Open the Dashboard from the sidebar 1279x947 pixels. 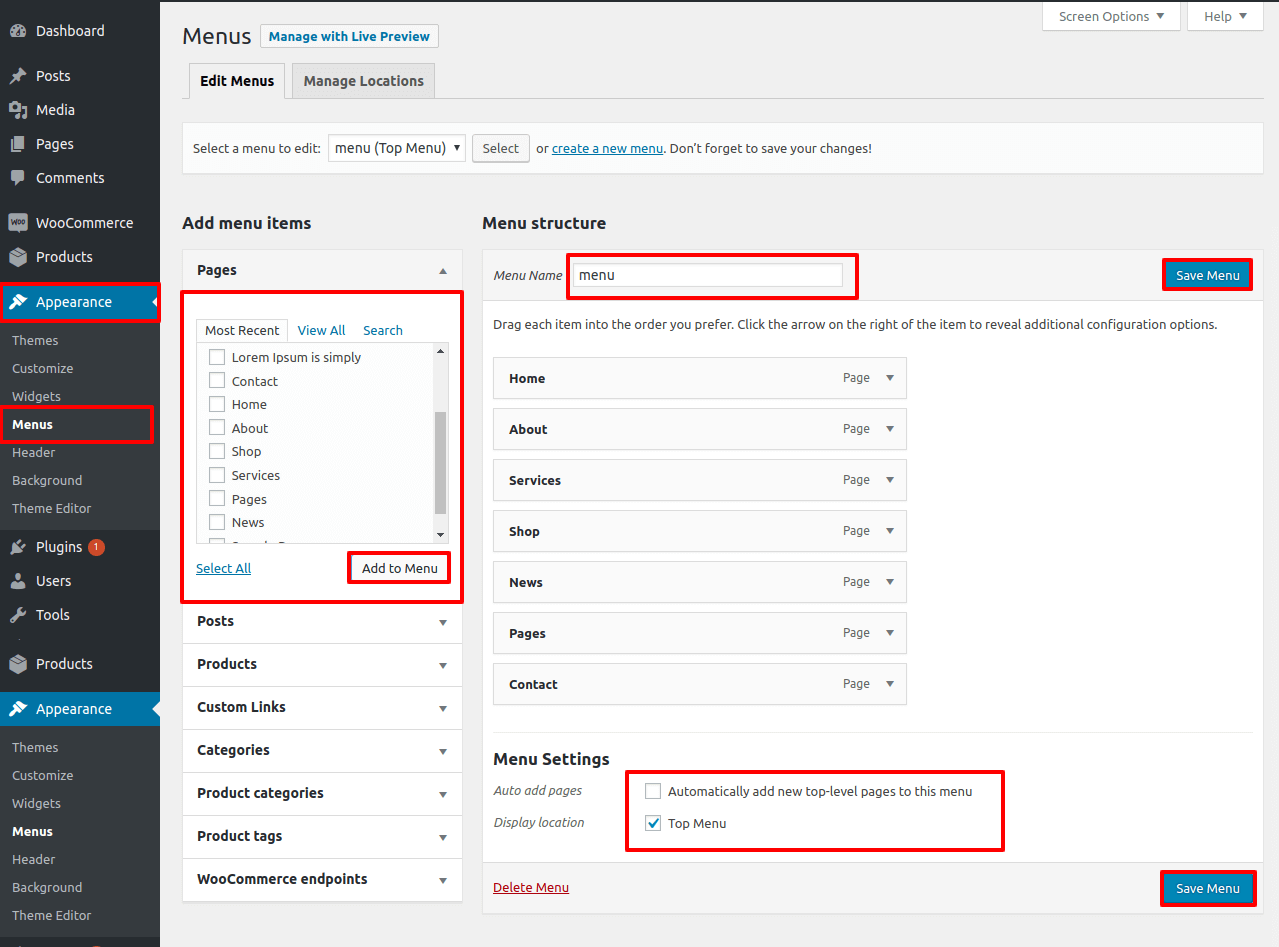point(19,30)
